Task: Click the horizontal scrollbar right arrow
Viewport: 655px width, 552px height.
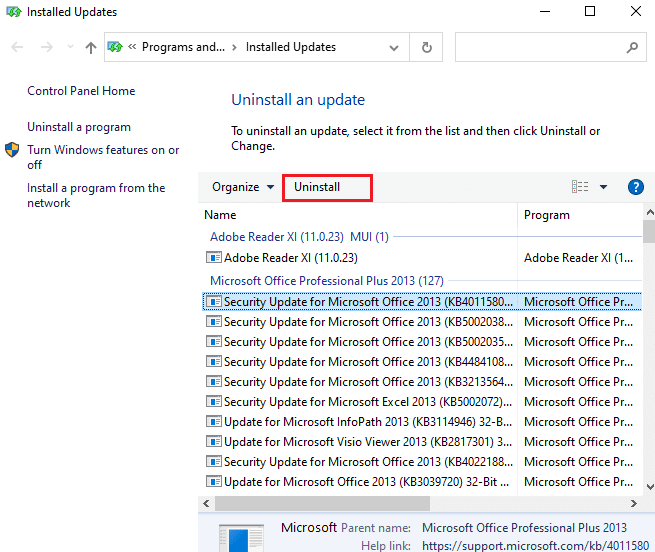Action: click(x=634, y=504)
